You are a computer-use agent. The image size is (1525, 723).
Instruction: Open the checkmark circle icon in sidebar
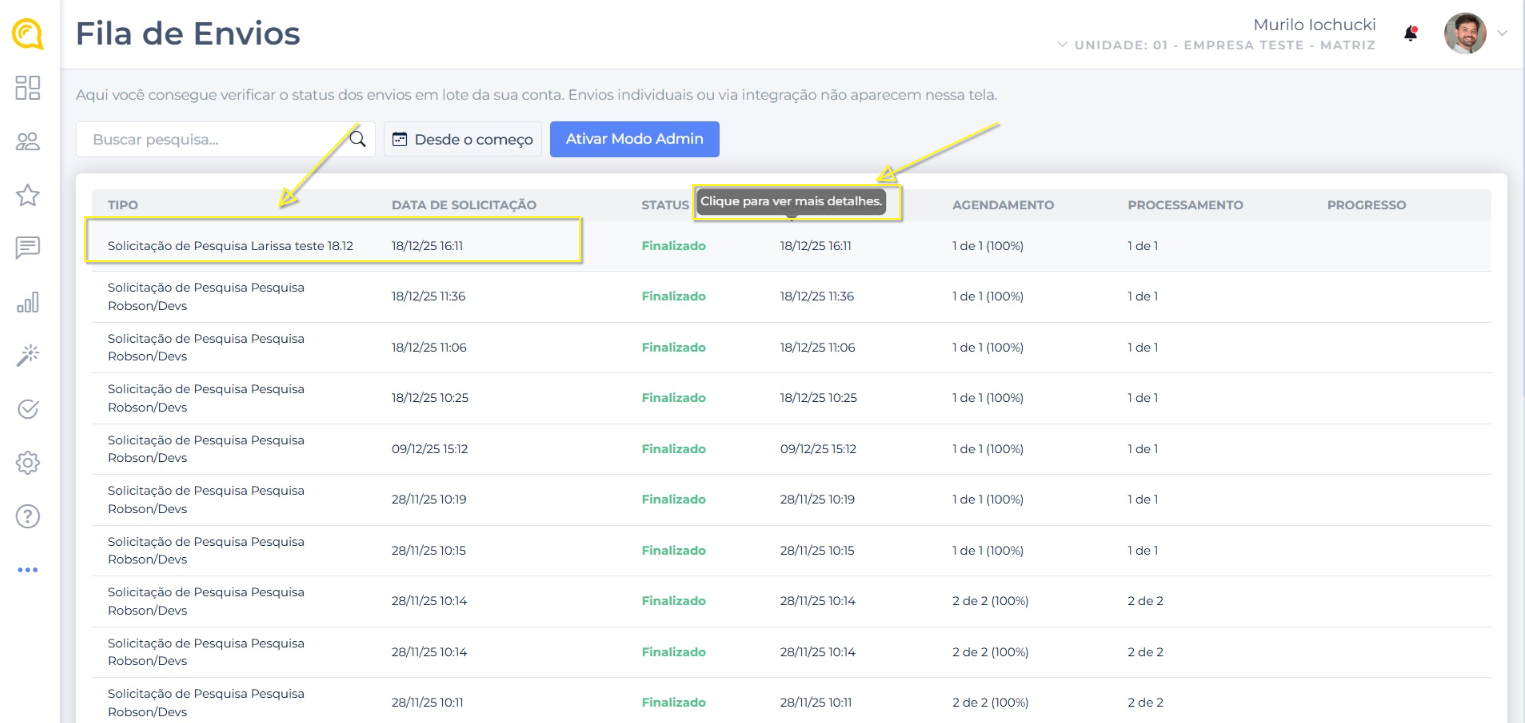pos(28,409)
